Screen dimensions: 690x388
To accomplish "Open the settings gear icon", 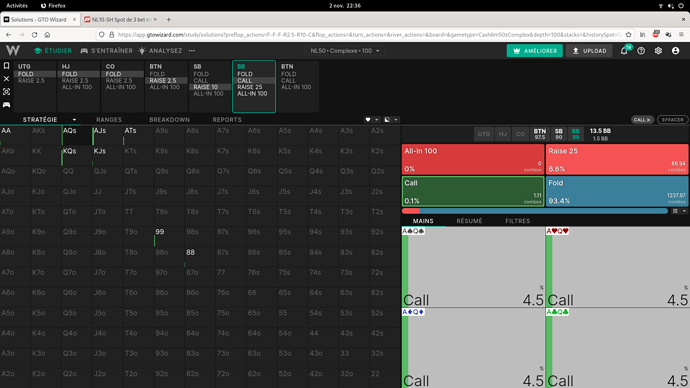I will click(658, 51).
